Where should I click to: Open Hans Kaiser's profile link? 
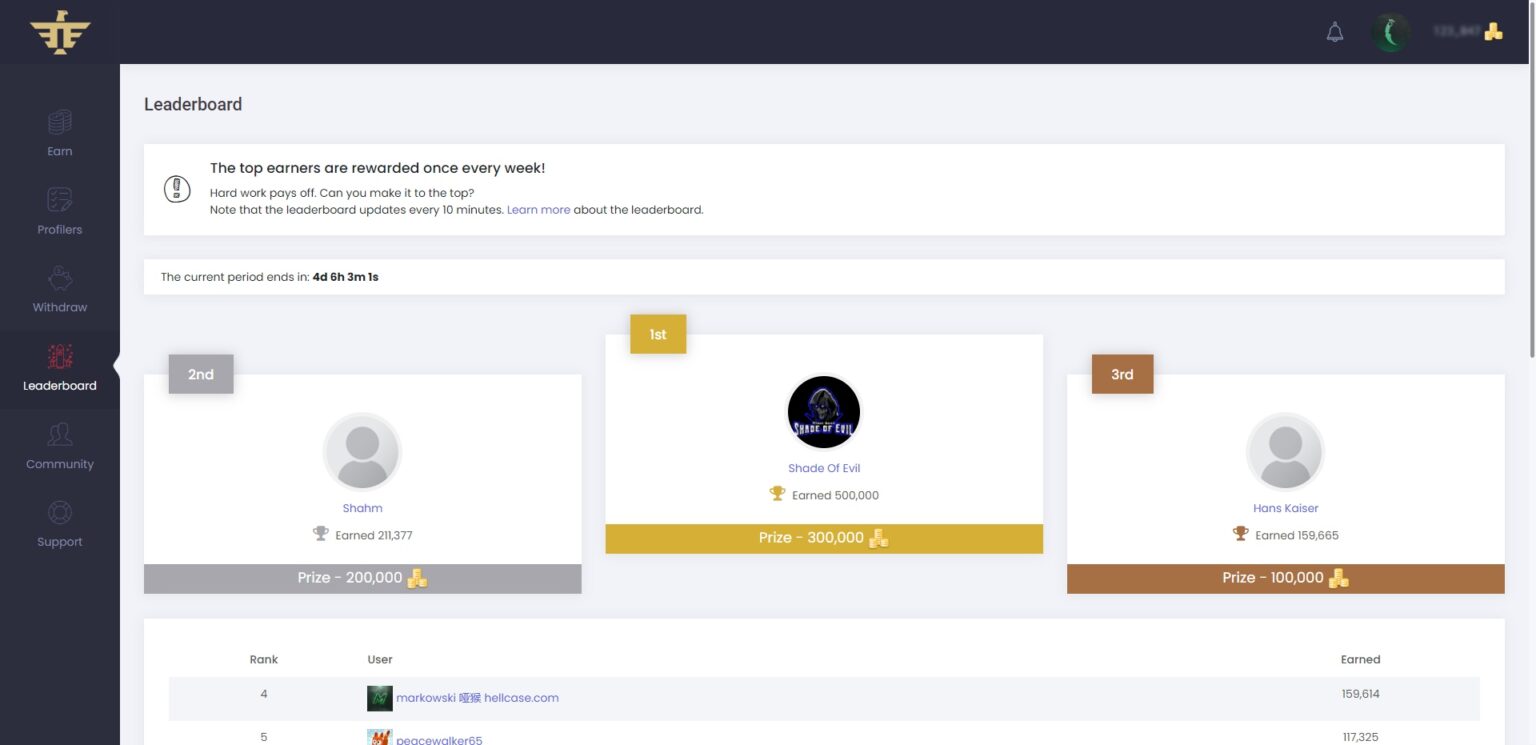pyautogui.click(x=1285, y=508)
